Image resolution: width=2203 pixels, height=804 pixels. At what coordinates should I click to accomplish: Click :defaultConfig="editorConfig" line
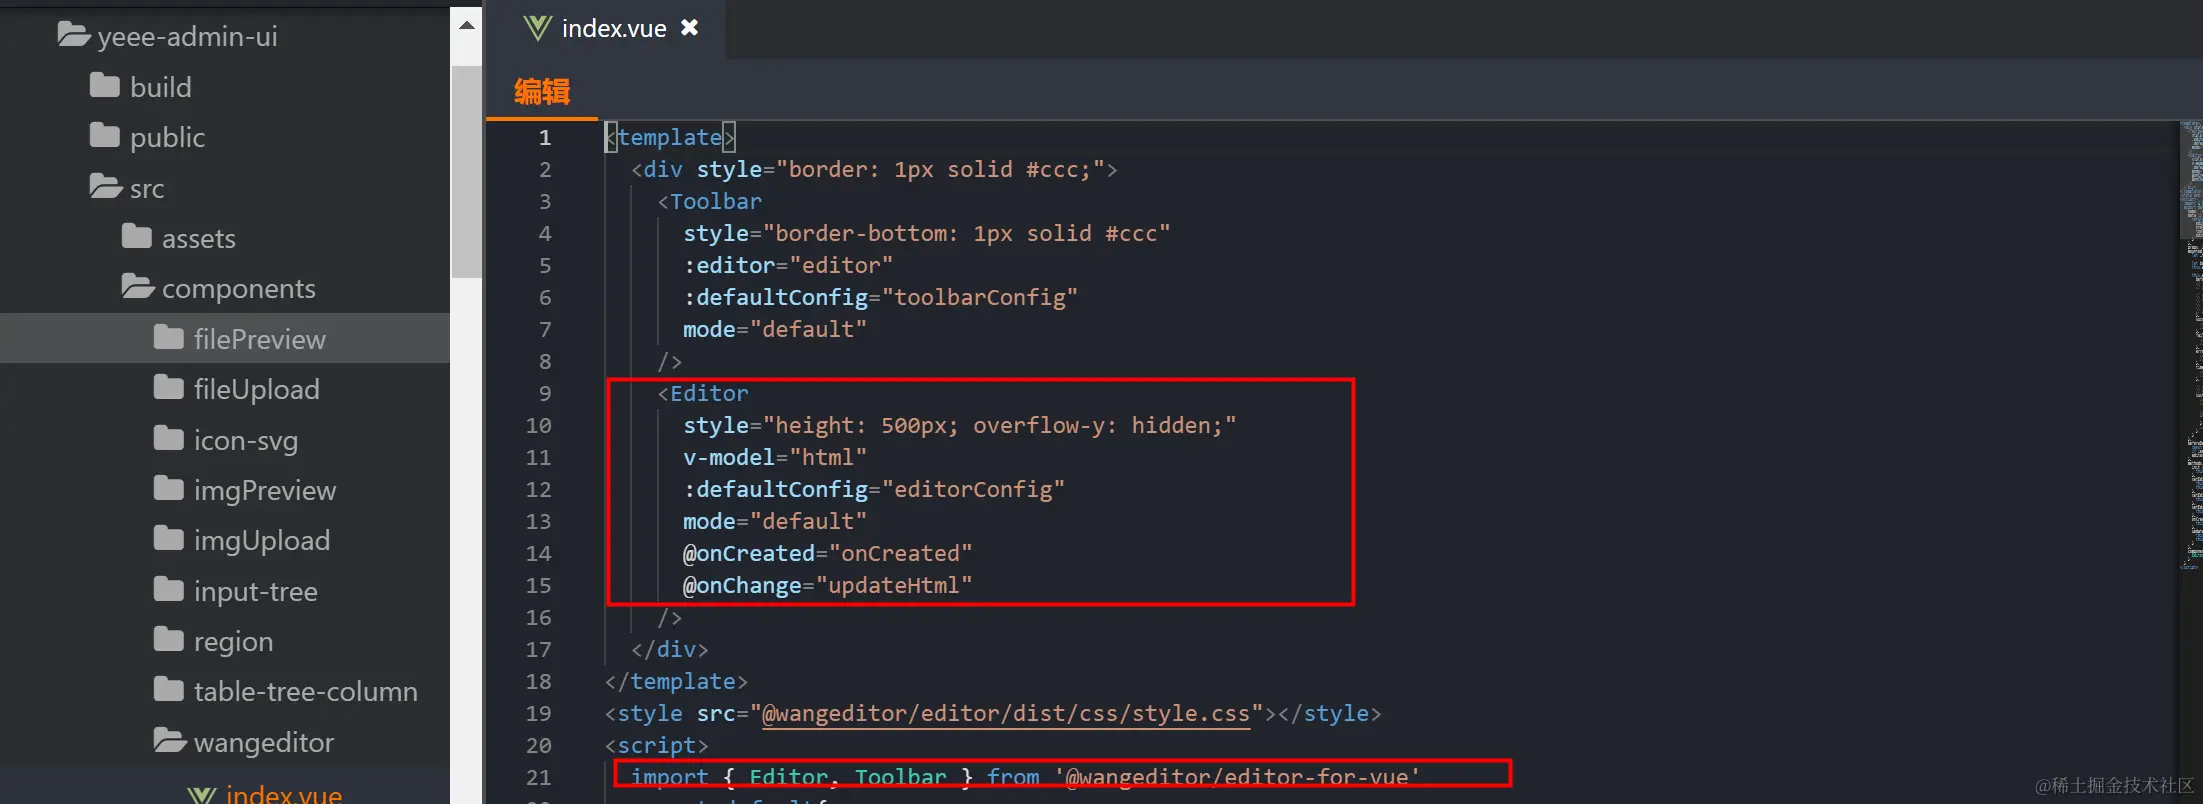click(874, 489)
